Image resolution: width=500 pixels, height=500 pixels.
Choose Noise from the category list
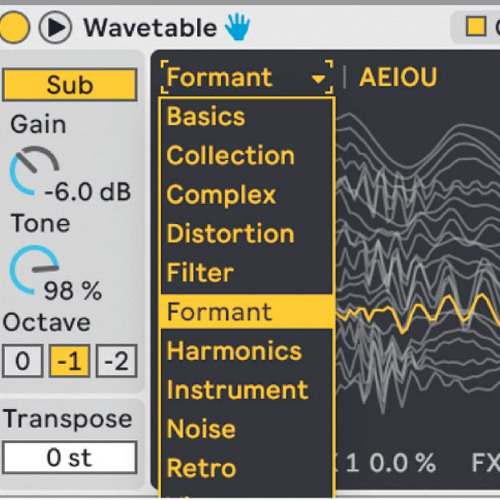247,429
